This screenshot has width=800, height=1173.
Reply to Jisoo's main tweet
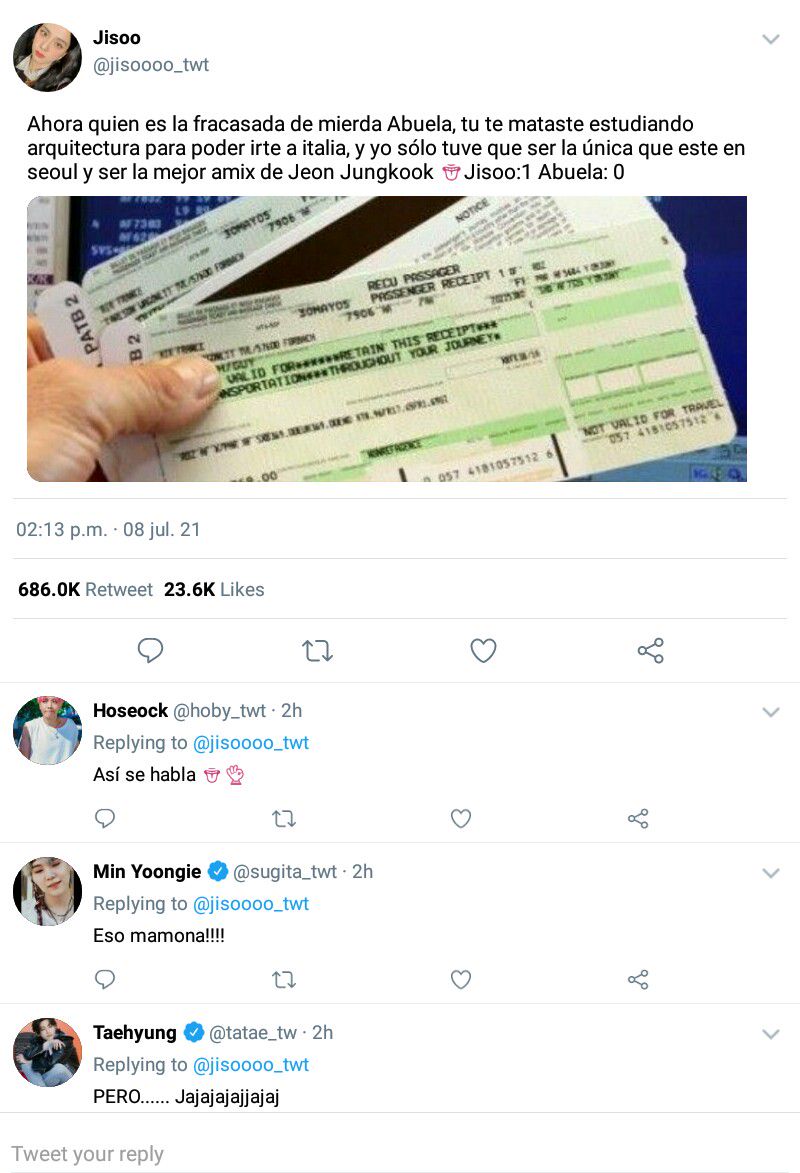tap(150, 650)
